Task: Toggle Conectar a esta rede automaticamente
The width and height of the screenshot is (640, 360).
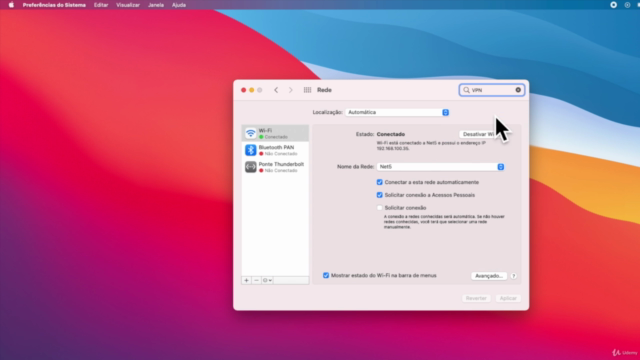Action: 380,182
